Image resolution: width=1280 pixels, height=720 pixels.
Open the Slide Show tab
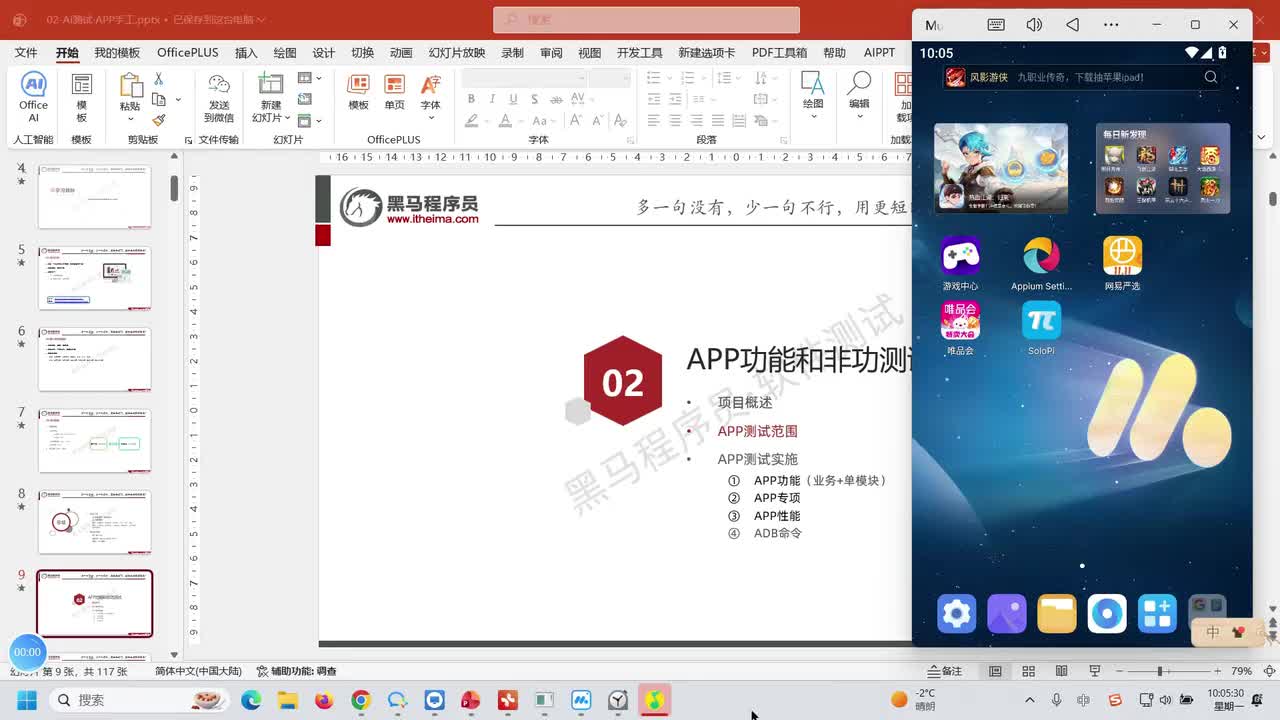(x=457, y=53)
